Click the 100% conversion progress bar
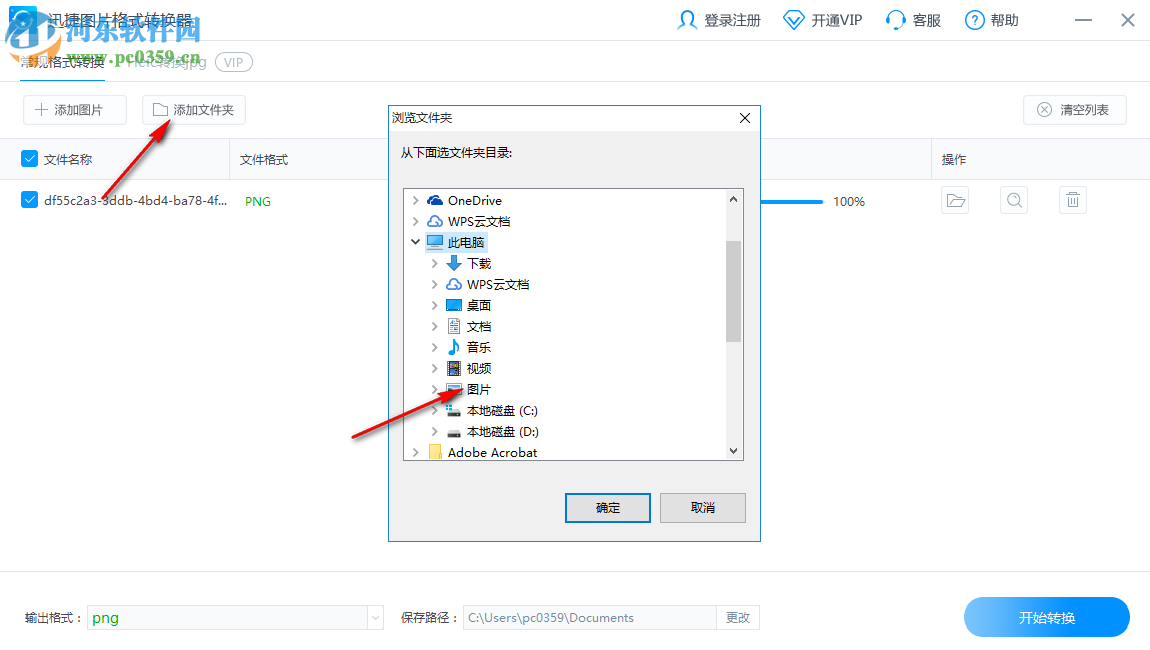 click(793, 201)
